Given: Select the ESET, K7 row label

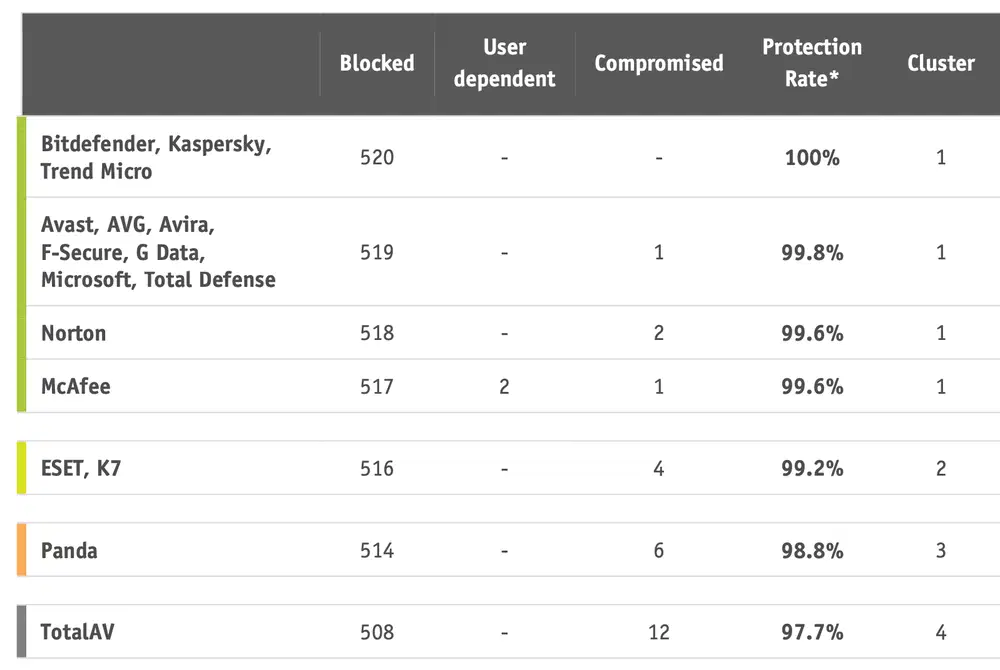Looking at the screenshot, I should (x=80, y=468).
